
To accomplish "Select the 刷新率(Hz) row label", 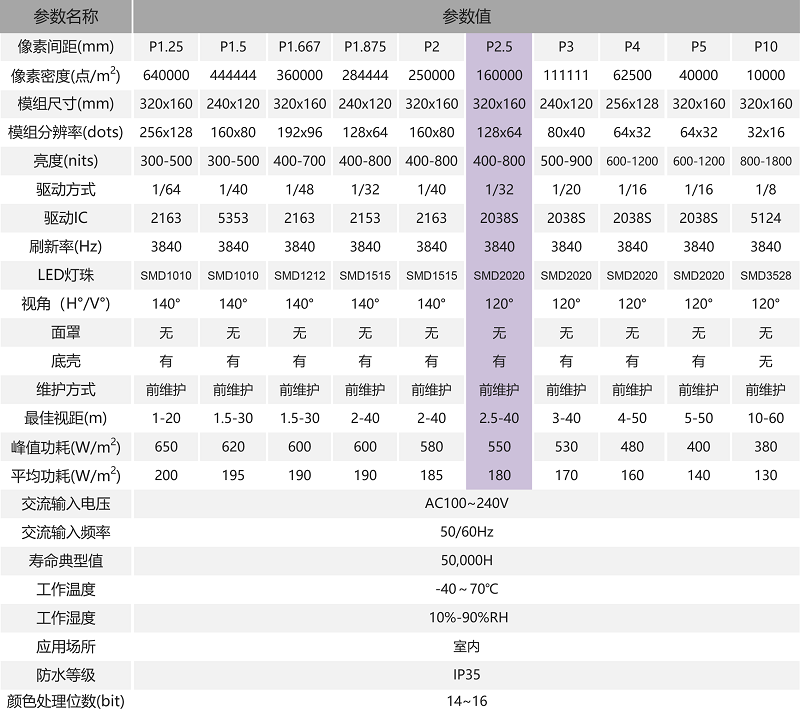I will pyautogui.click(x=66, y=246).
